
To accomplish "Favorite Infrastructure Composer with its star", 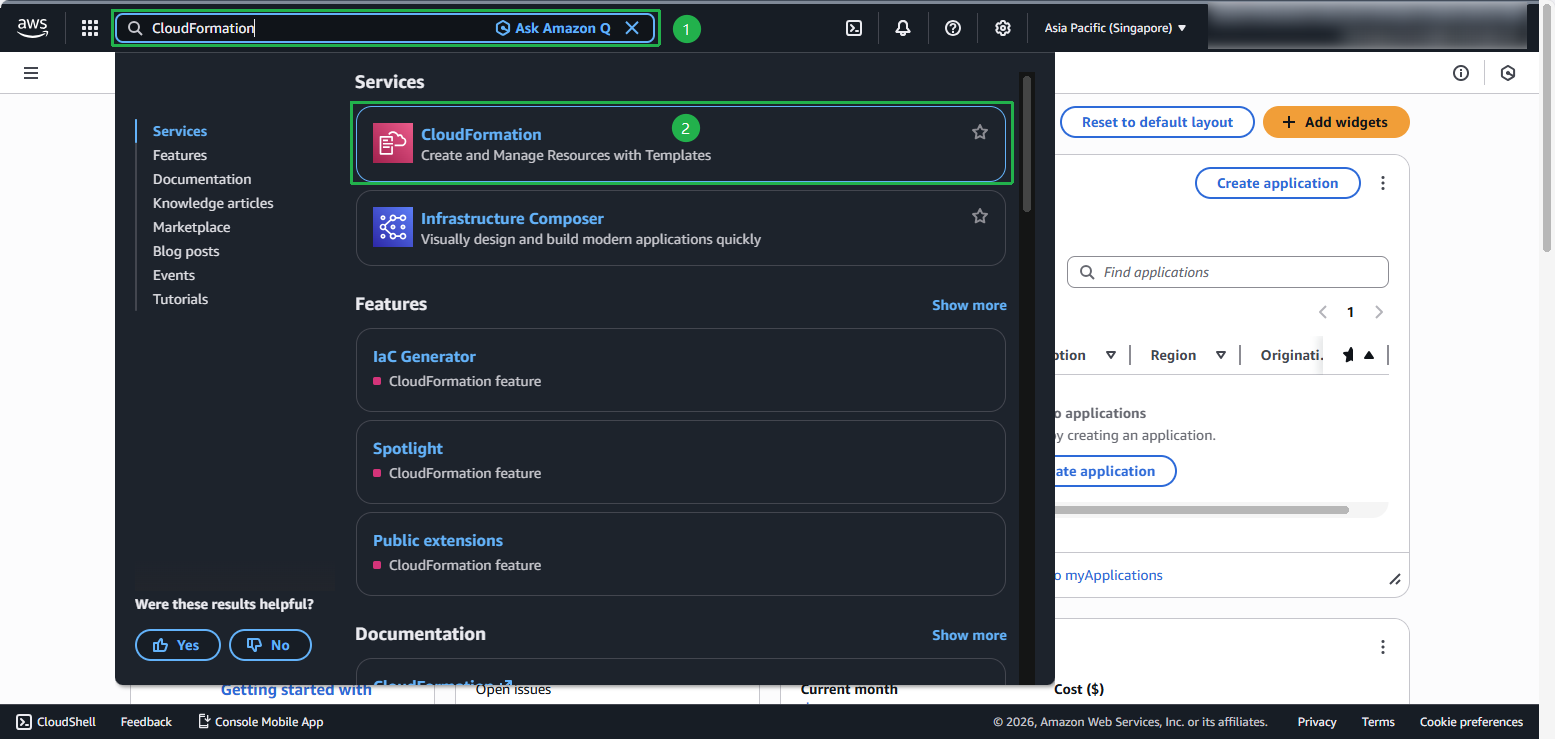I will click(979, 215).
